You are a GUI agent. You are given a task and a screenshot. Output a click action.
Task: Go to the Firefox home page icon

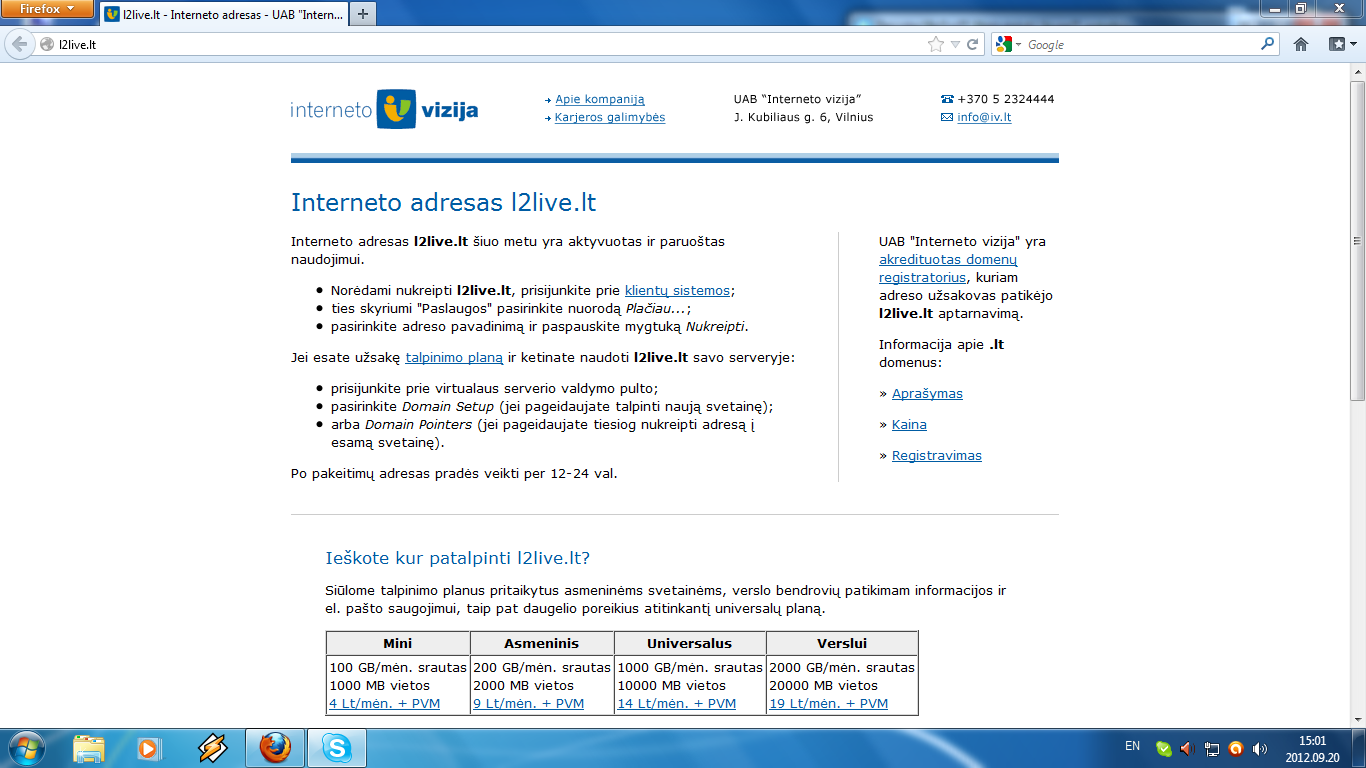(x=1301, y=44)
